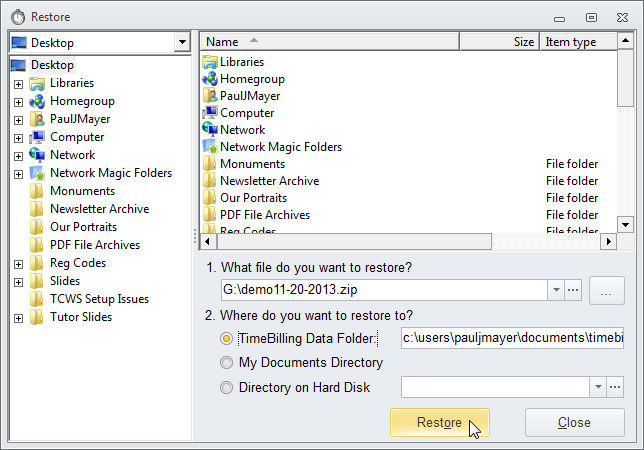Select the PaulJMayer user folder icon in tree
Image resolution: width=644 pixels, height=450 pixels.
point(38,119)
